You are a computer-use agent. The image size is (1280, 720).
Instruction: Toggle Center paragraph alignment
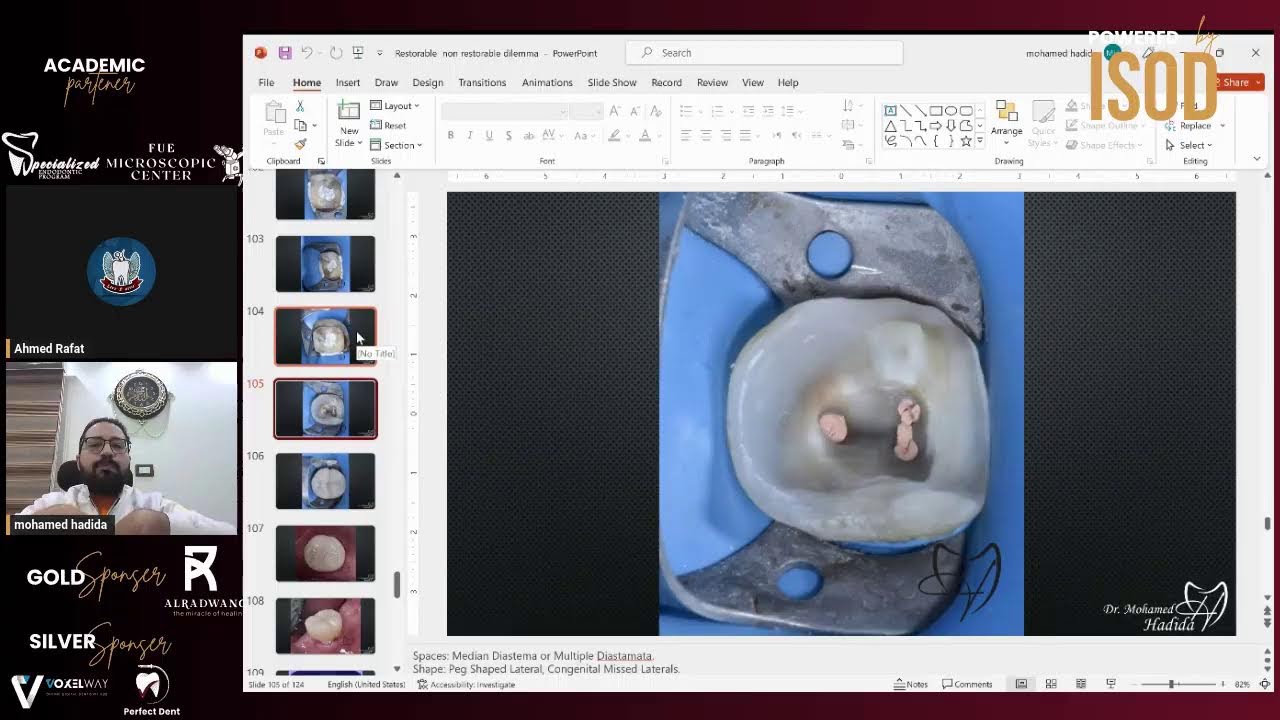pos(706,135)
